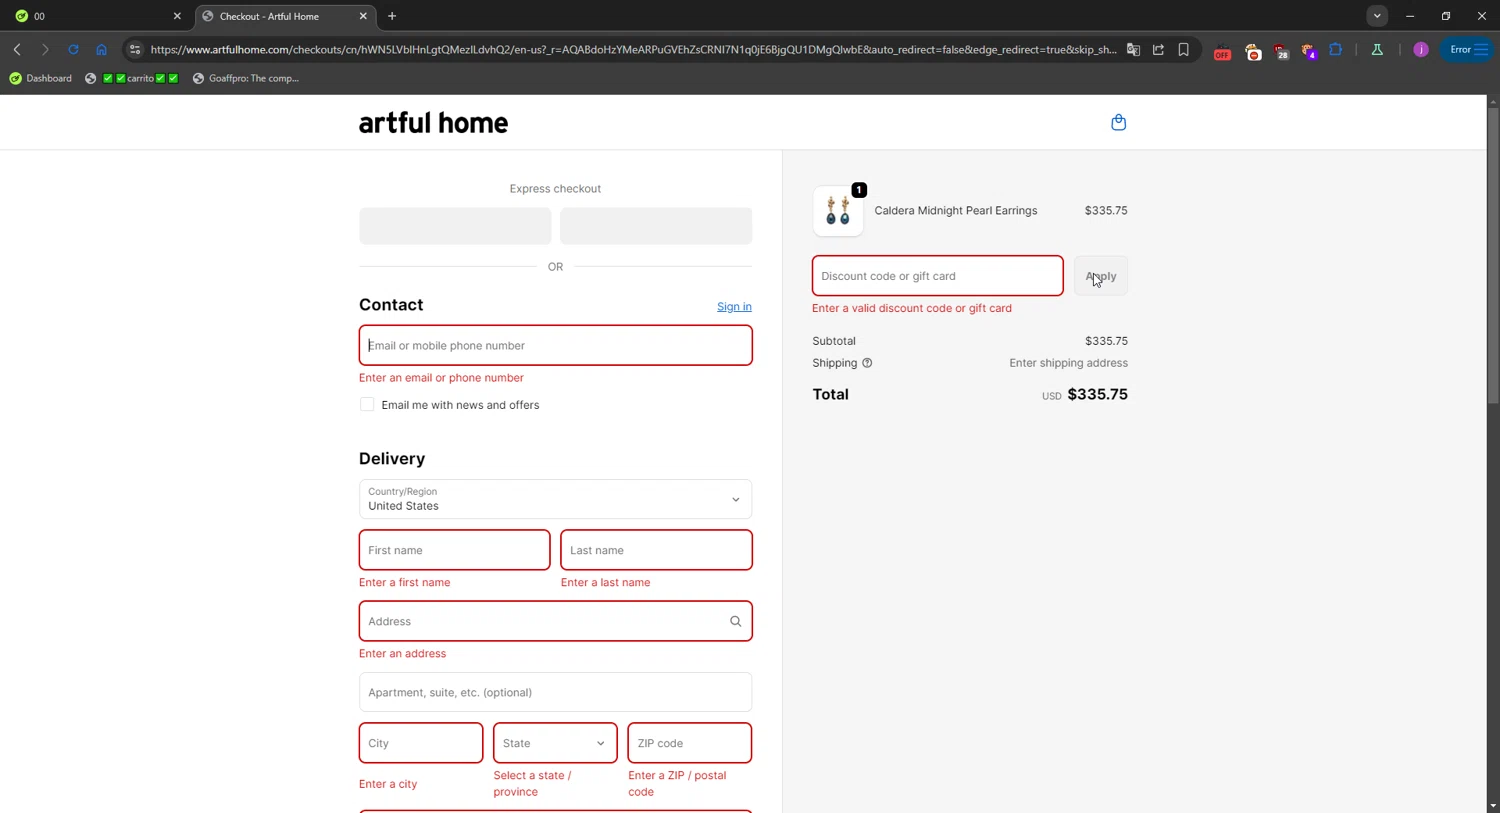
Task: Apply the discount code
Action: click(1100, 276)
